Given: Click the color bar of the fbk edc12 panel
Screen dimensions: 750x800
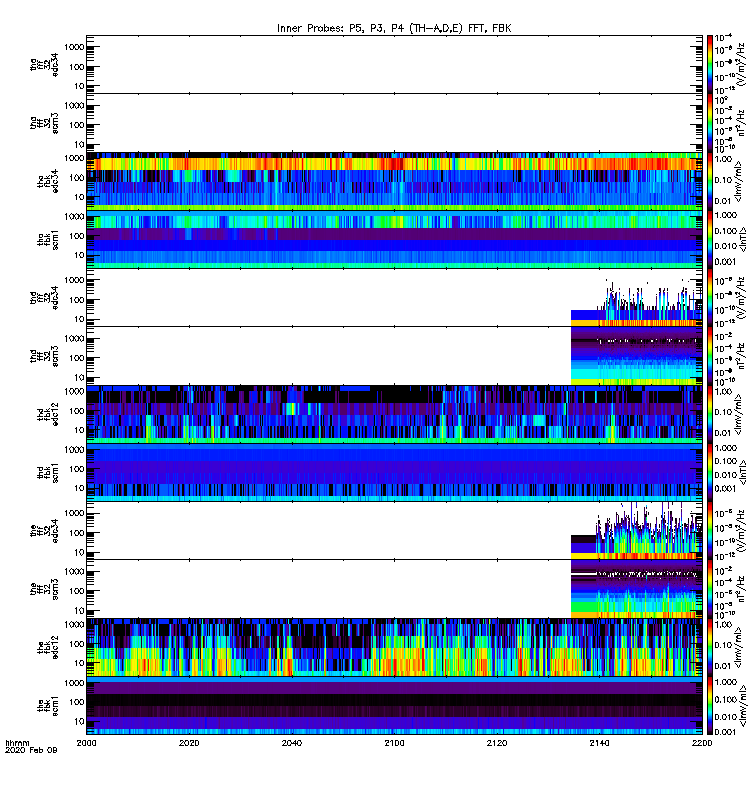Looking at the screenshot, I should (710, 647).
